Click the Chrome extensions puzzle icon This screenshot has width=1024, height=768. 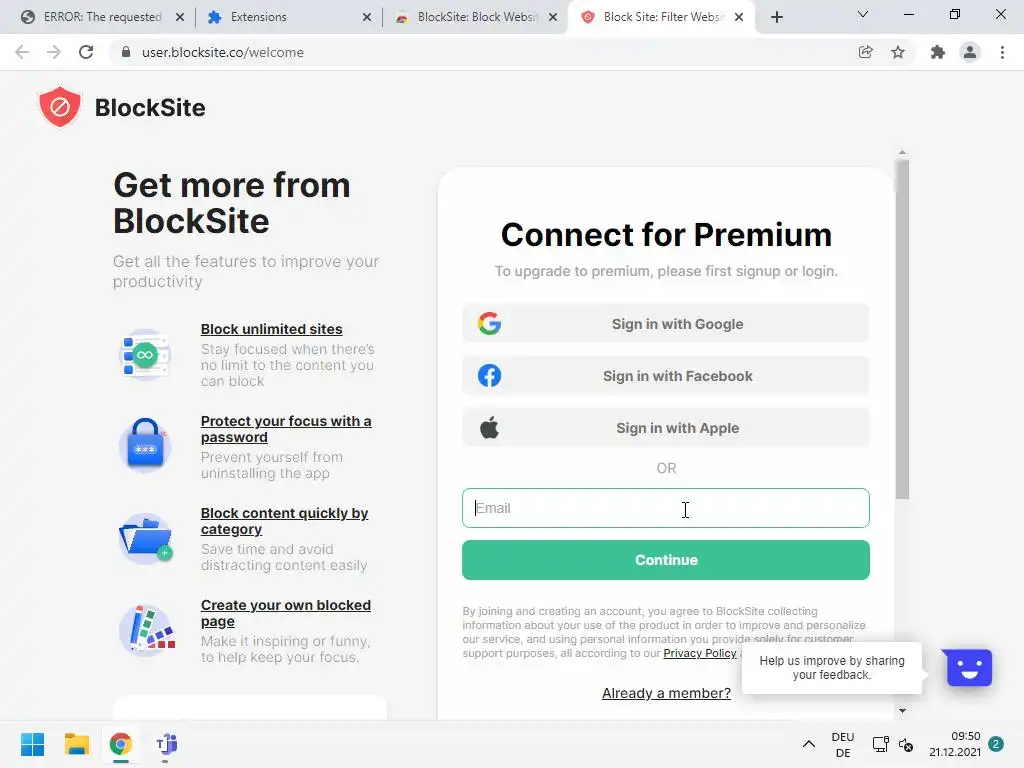(x=937, y=52)
